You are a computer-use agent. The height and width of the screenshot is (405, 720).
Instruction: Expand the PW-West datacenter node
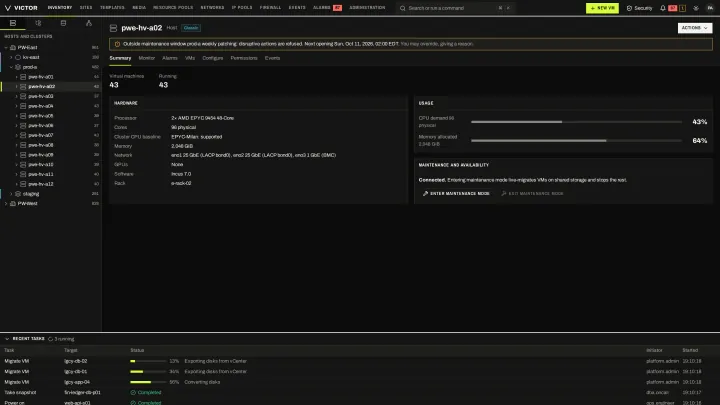(6, 203)
